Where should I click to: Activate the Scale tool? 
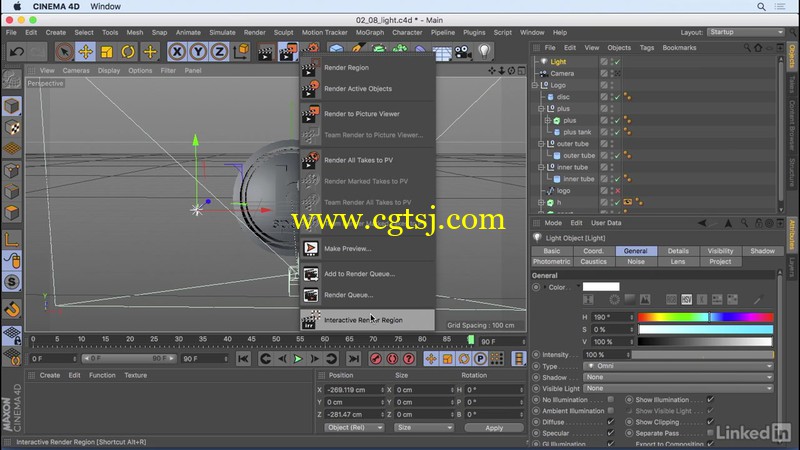coord(107,52)
